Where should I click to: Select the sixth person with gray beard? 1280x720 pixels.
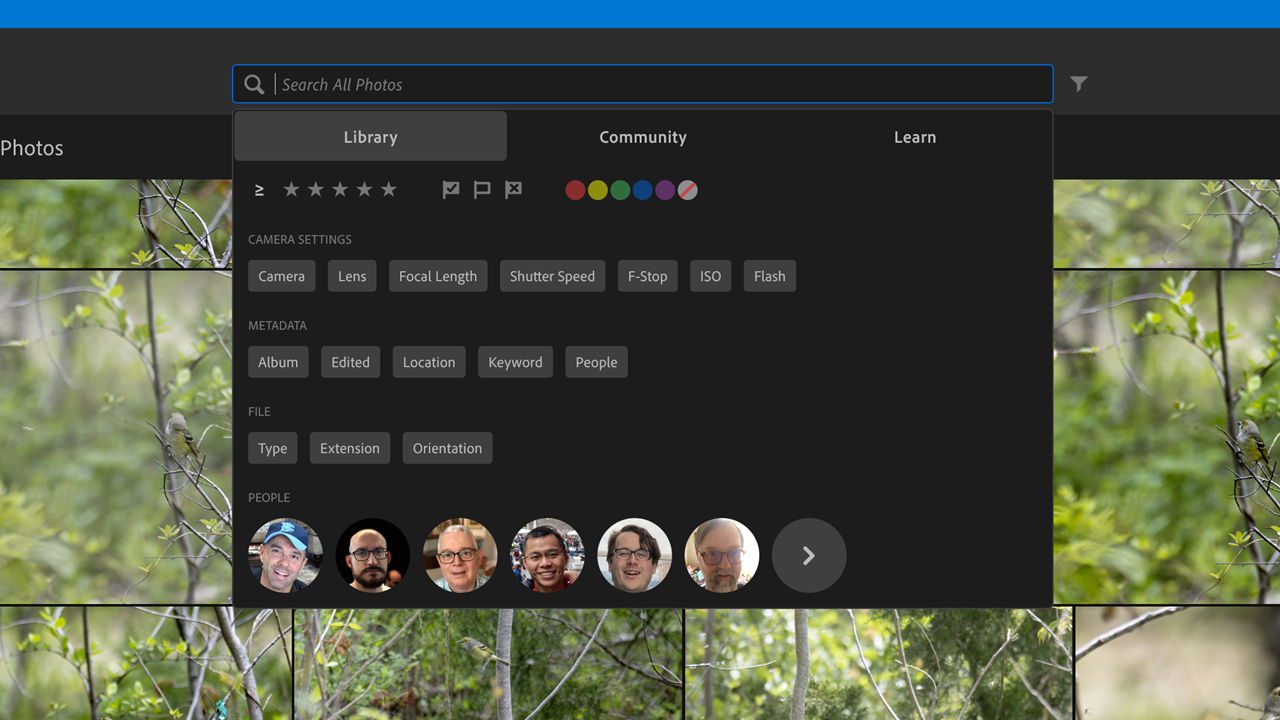click(722, 555)
